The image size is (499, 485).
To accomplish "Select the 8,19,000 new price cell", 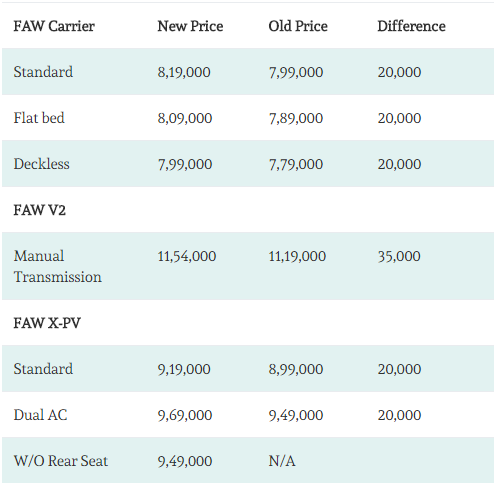I will pos(184,72).
